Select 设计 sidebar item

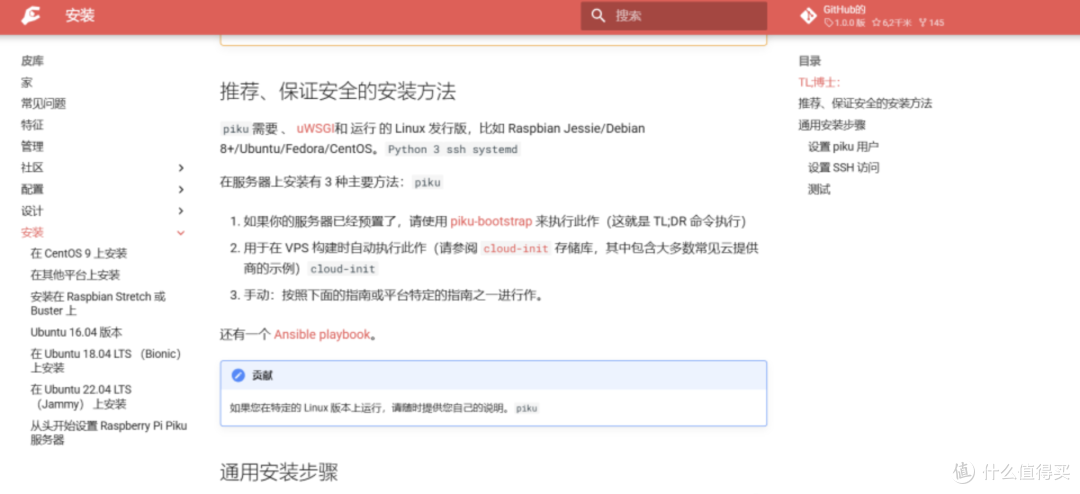click(x=32, y=211)
